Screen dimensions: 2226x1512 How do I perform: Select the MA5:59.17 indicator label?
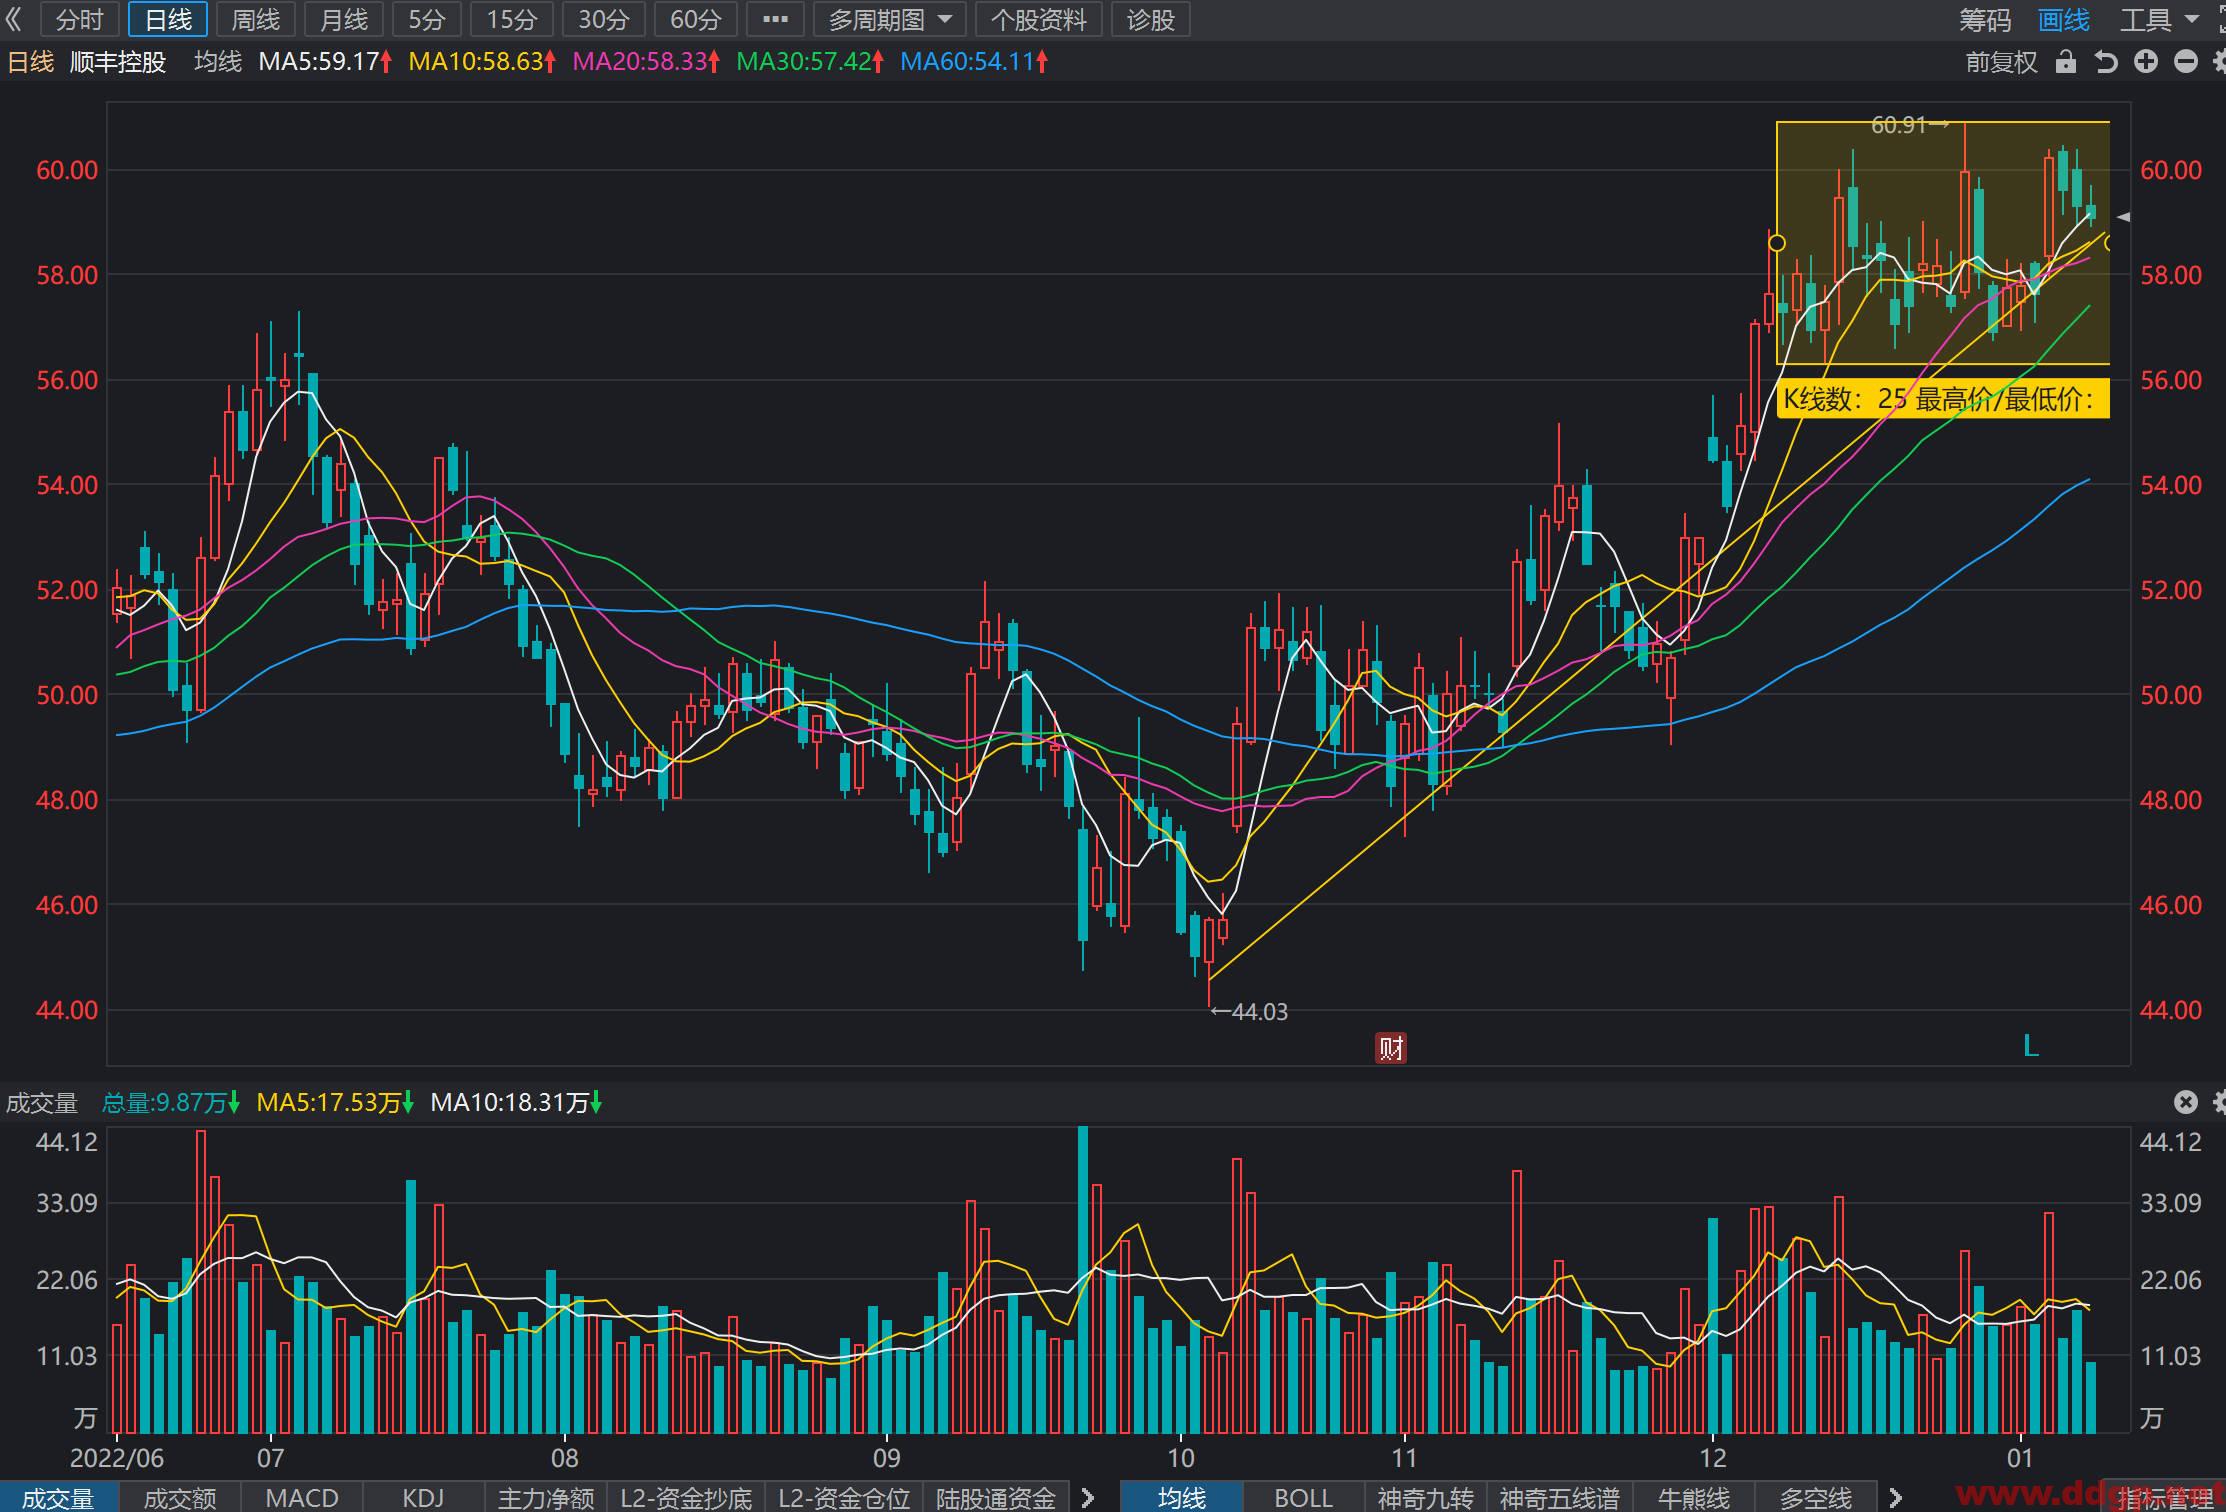click(x=325, y=62)
